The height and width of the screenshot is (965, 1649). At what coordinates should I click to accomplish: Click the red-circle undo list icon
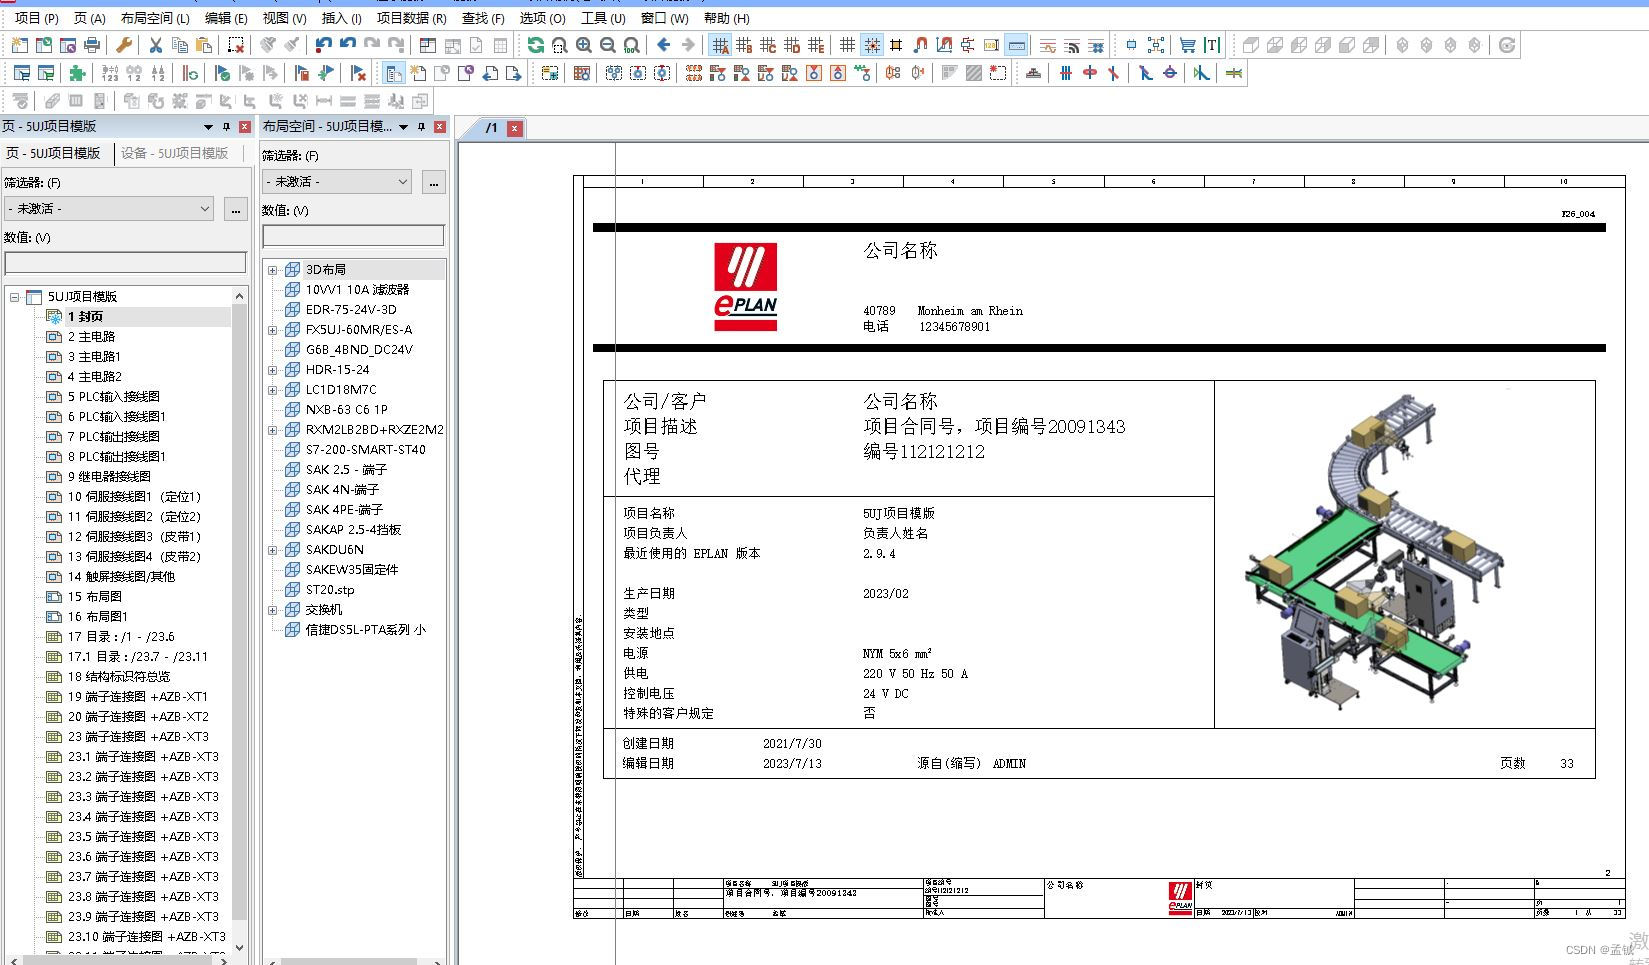pos(323,45)
